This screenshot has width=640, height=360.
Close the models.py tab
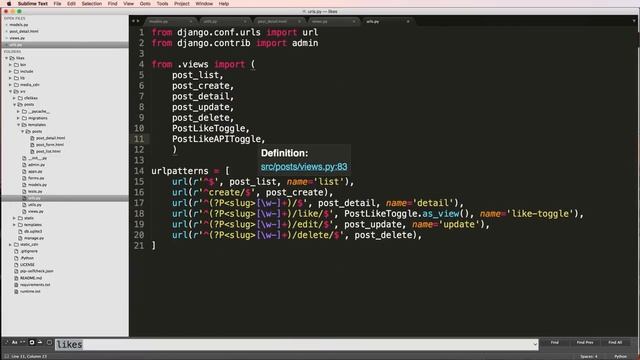pos(191,21)
